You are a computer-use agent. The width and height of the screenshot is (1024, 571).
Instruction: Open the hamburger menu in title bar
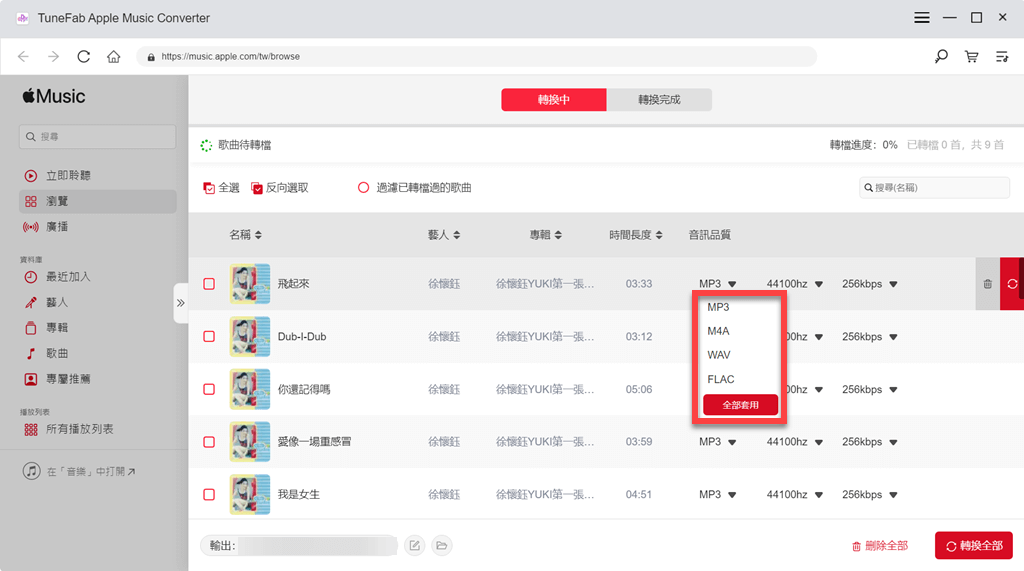921,18
